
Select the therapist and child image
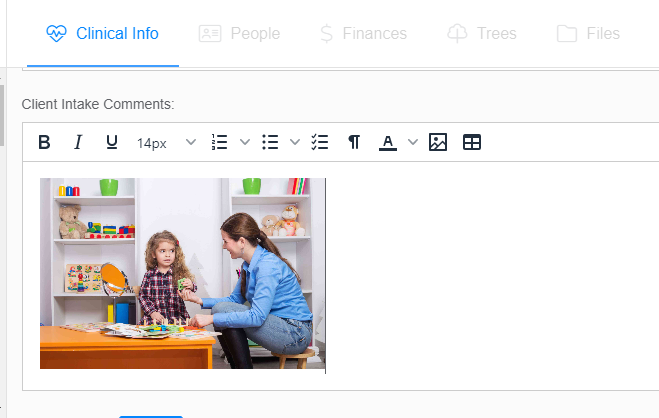point(182,273)
